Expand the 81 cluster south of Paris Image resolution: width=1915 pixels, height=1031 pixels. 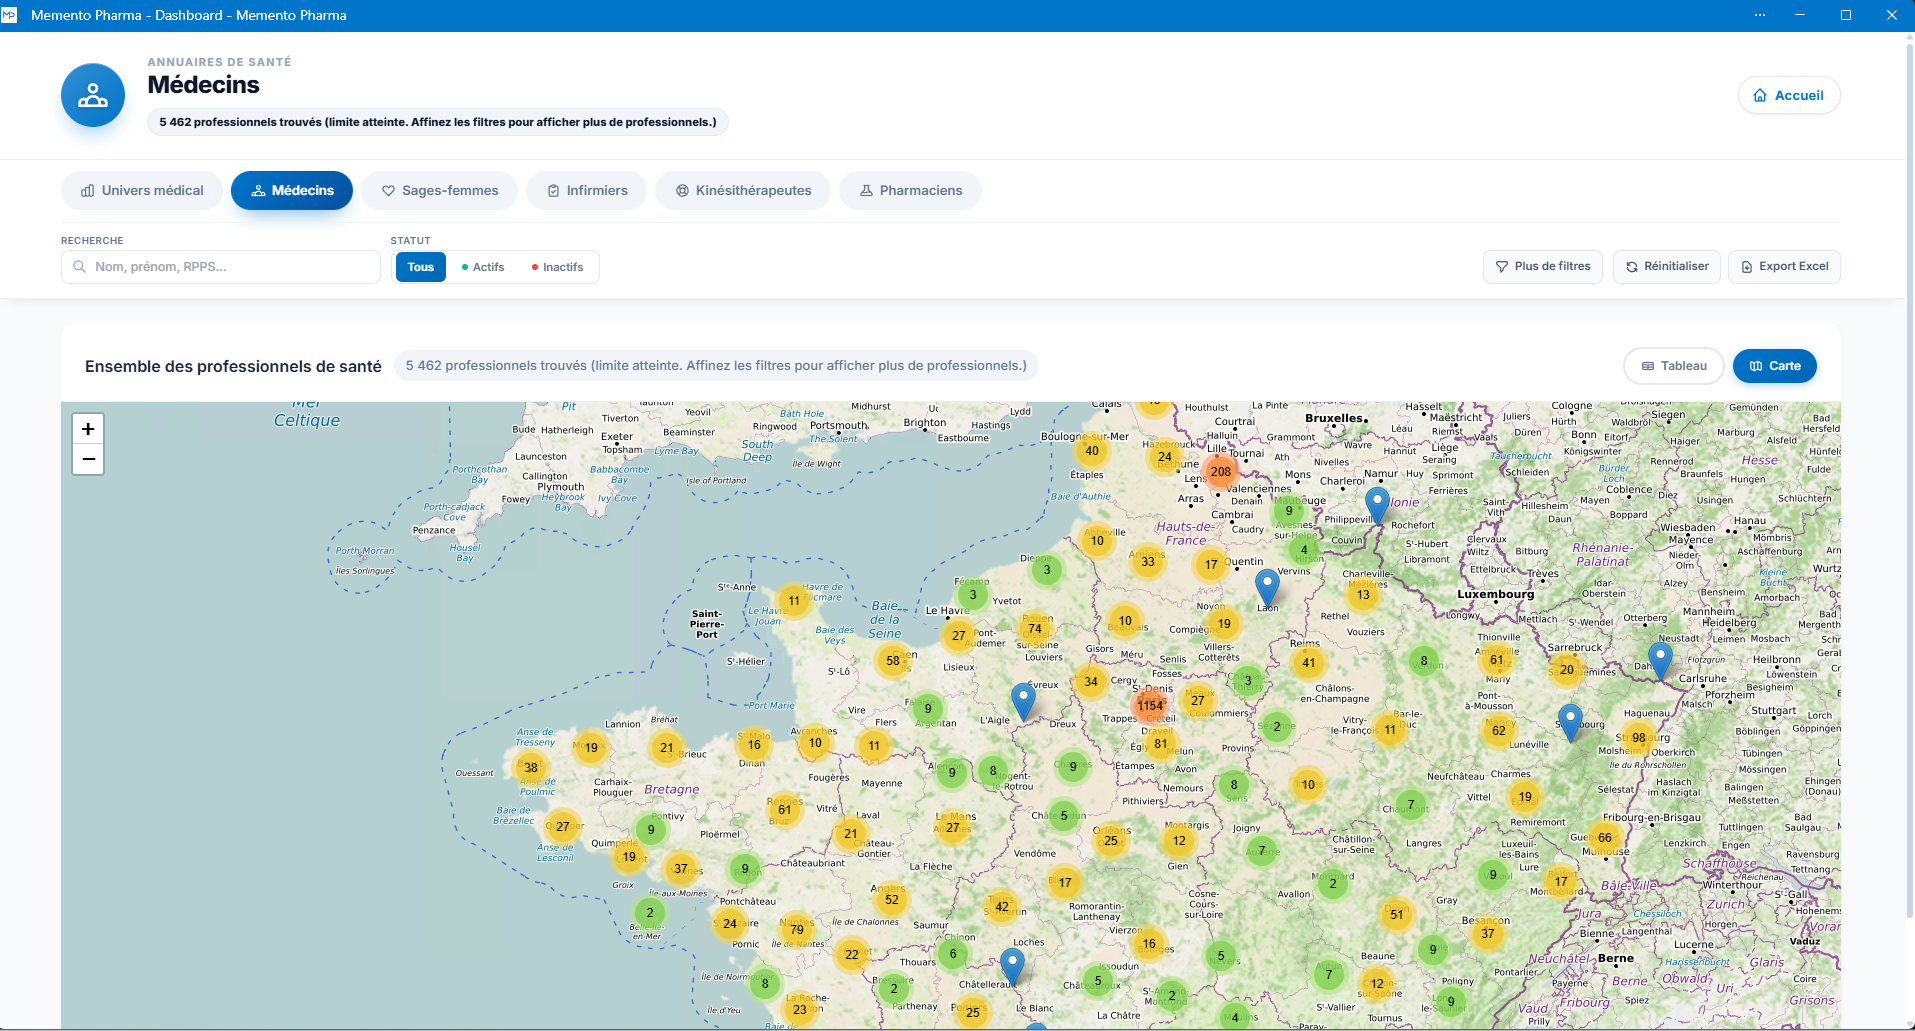pyautogui.click(x=1161, y=743)
